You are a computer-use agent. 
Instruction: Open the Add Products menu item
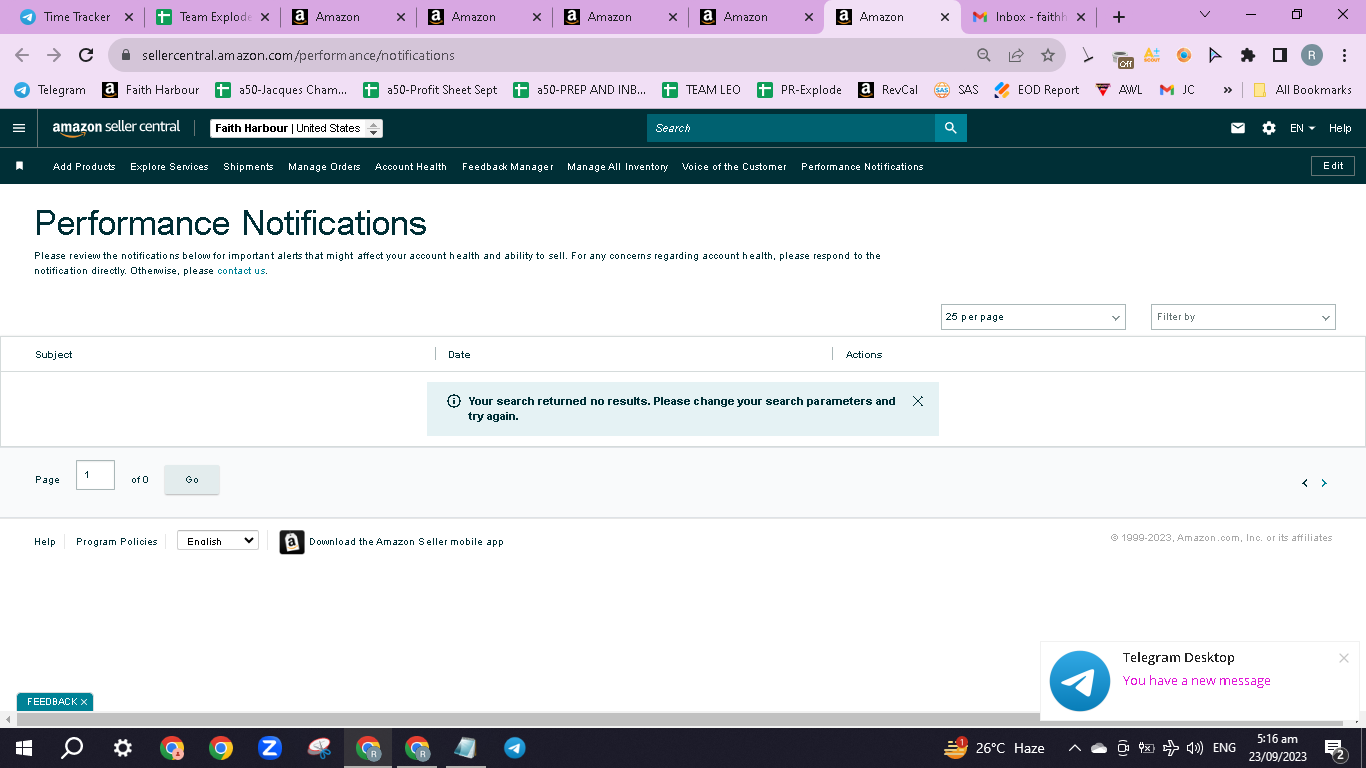point(84,167)
